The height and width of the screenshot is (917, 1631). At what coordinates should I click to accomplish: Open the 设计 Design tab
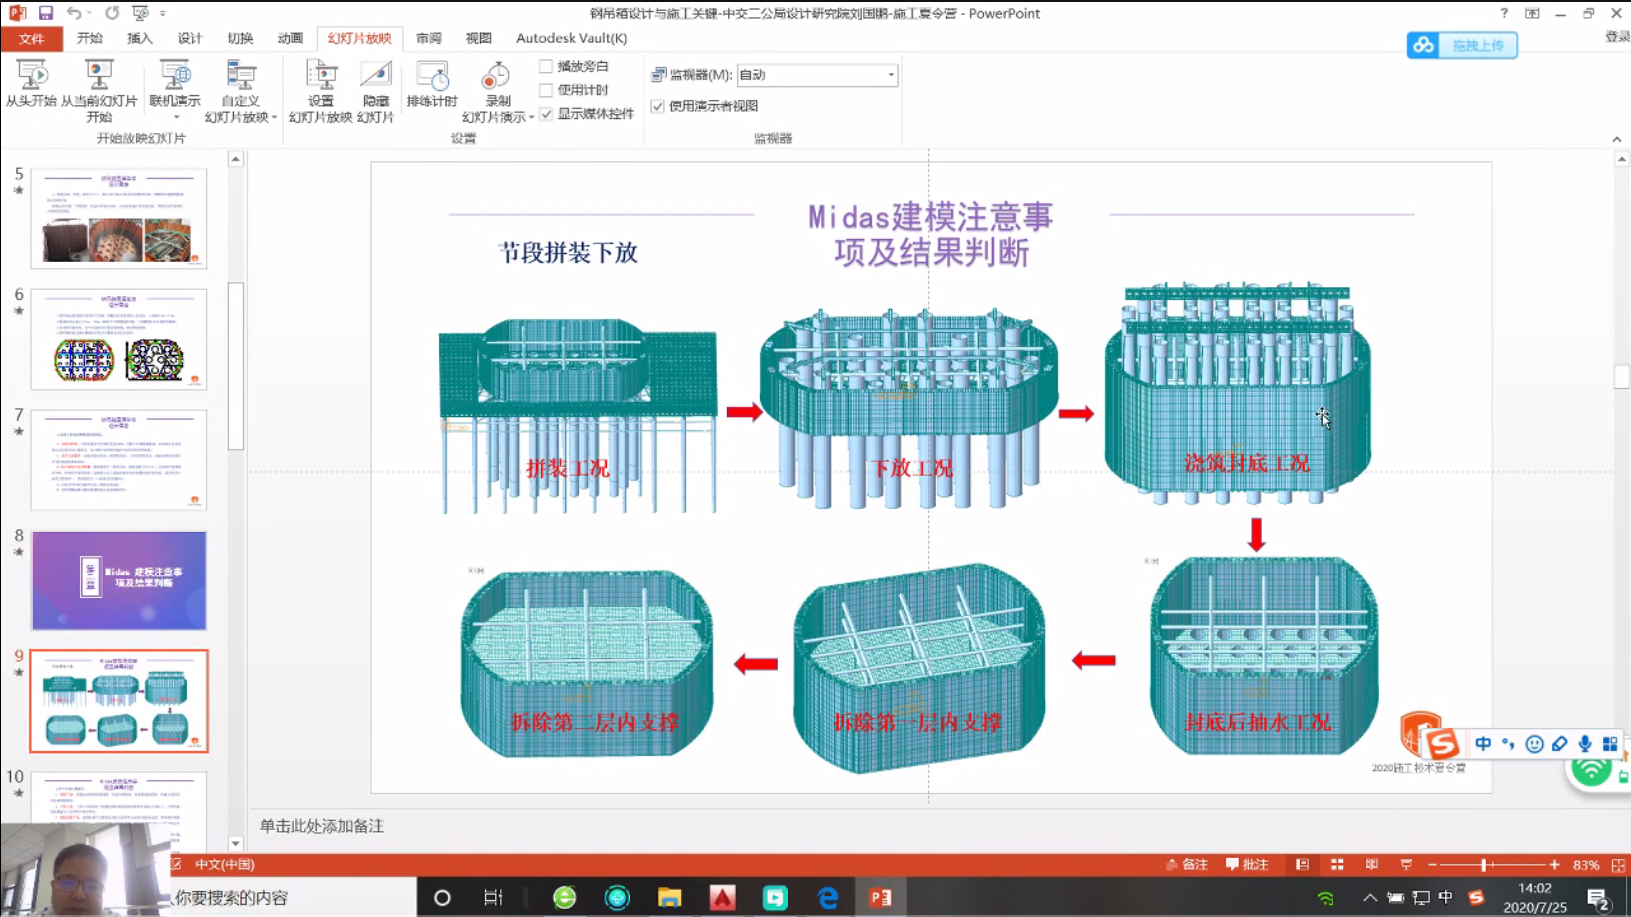click(190, 38)
